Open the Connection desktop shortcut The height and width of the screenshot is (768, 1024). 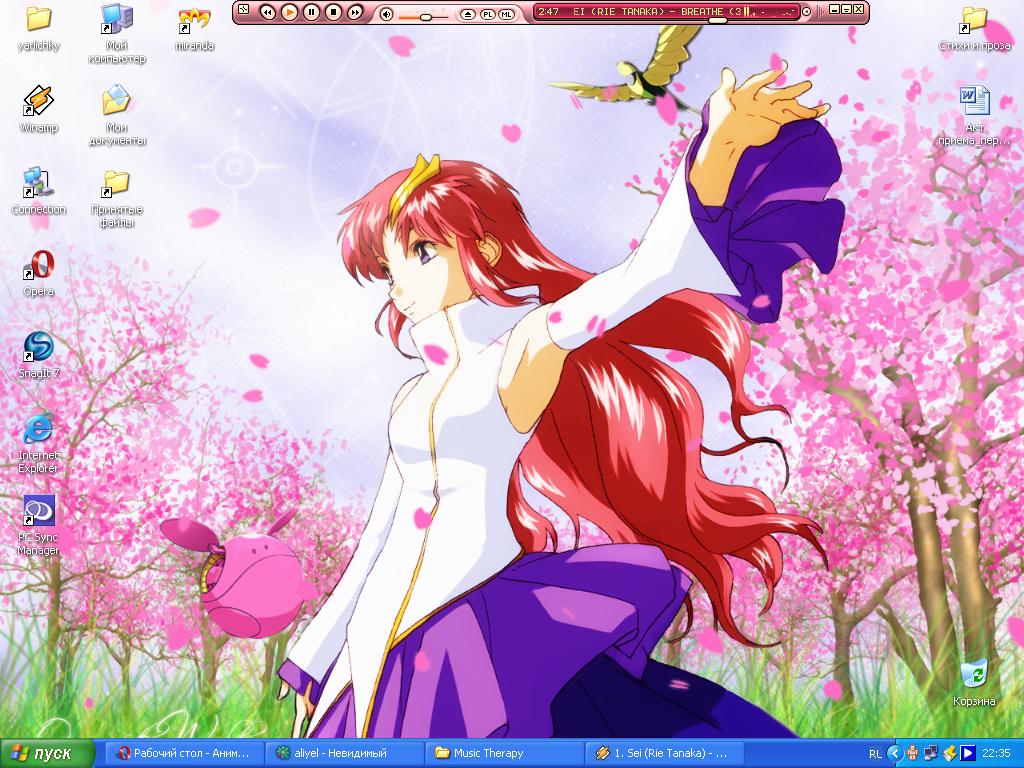click(x=39, y=191)
